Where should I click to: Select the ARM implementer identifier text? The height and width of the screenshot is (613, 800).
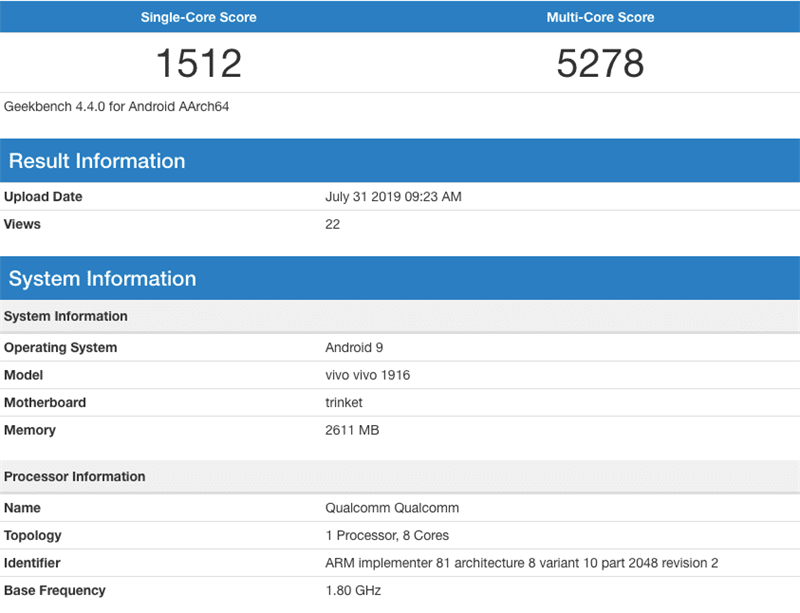(x=521, y=563)
